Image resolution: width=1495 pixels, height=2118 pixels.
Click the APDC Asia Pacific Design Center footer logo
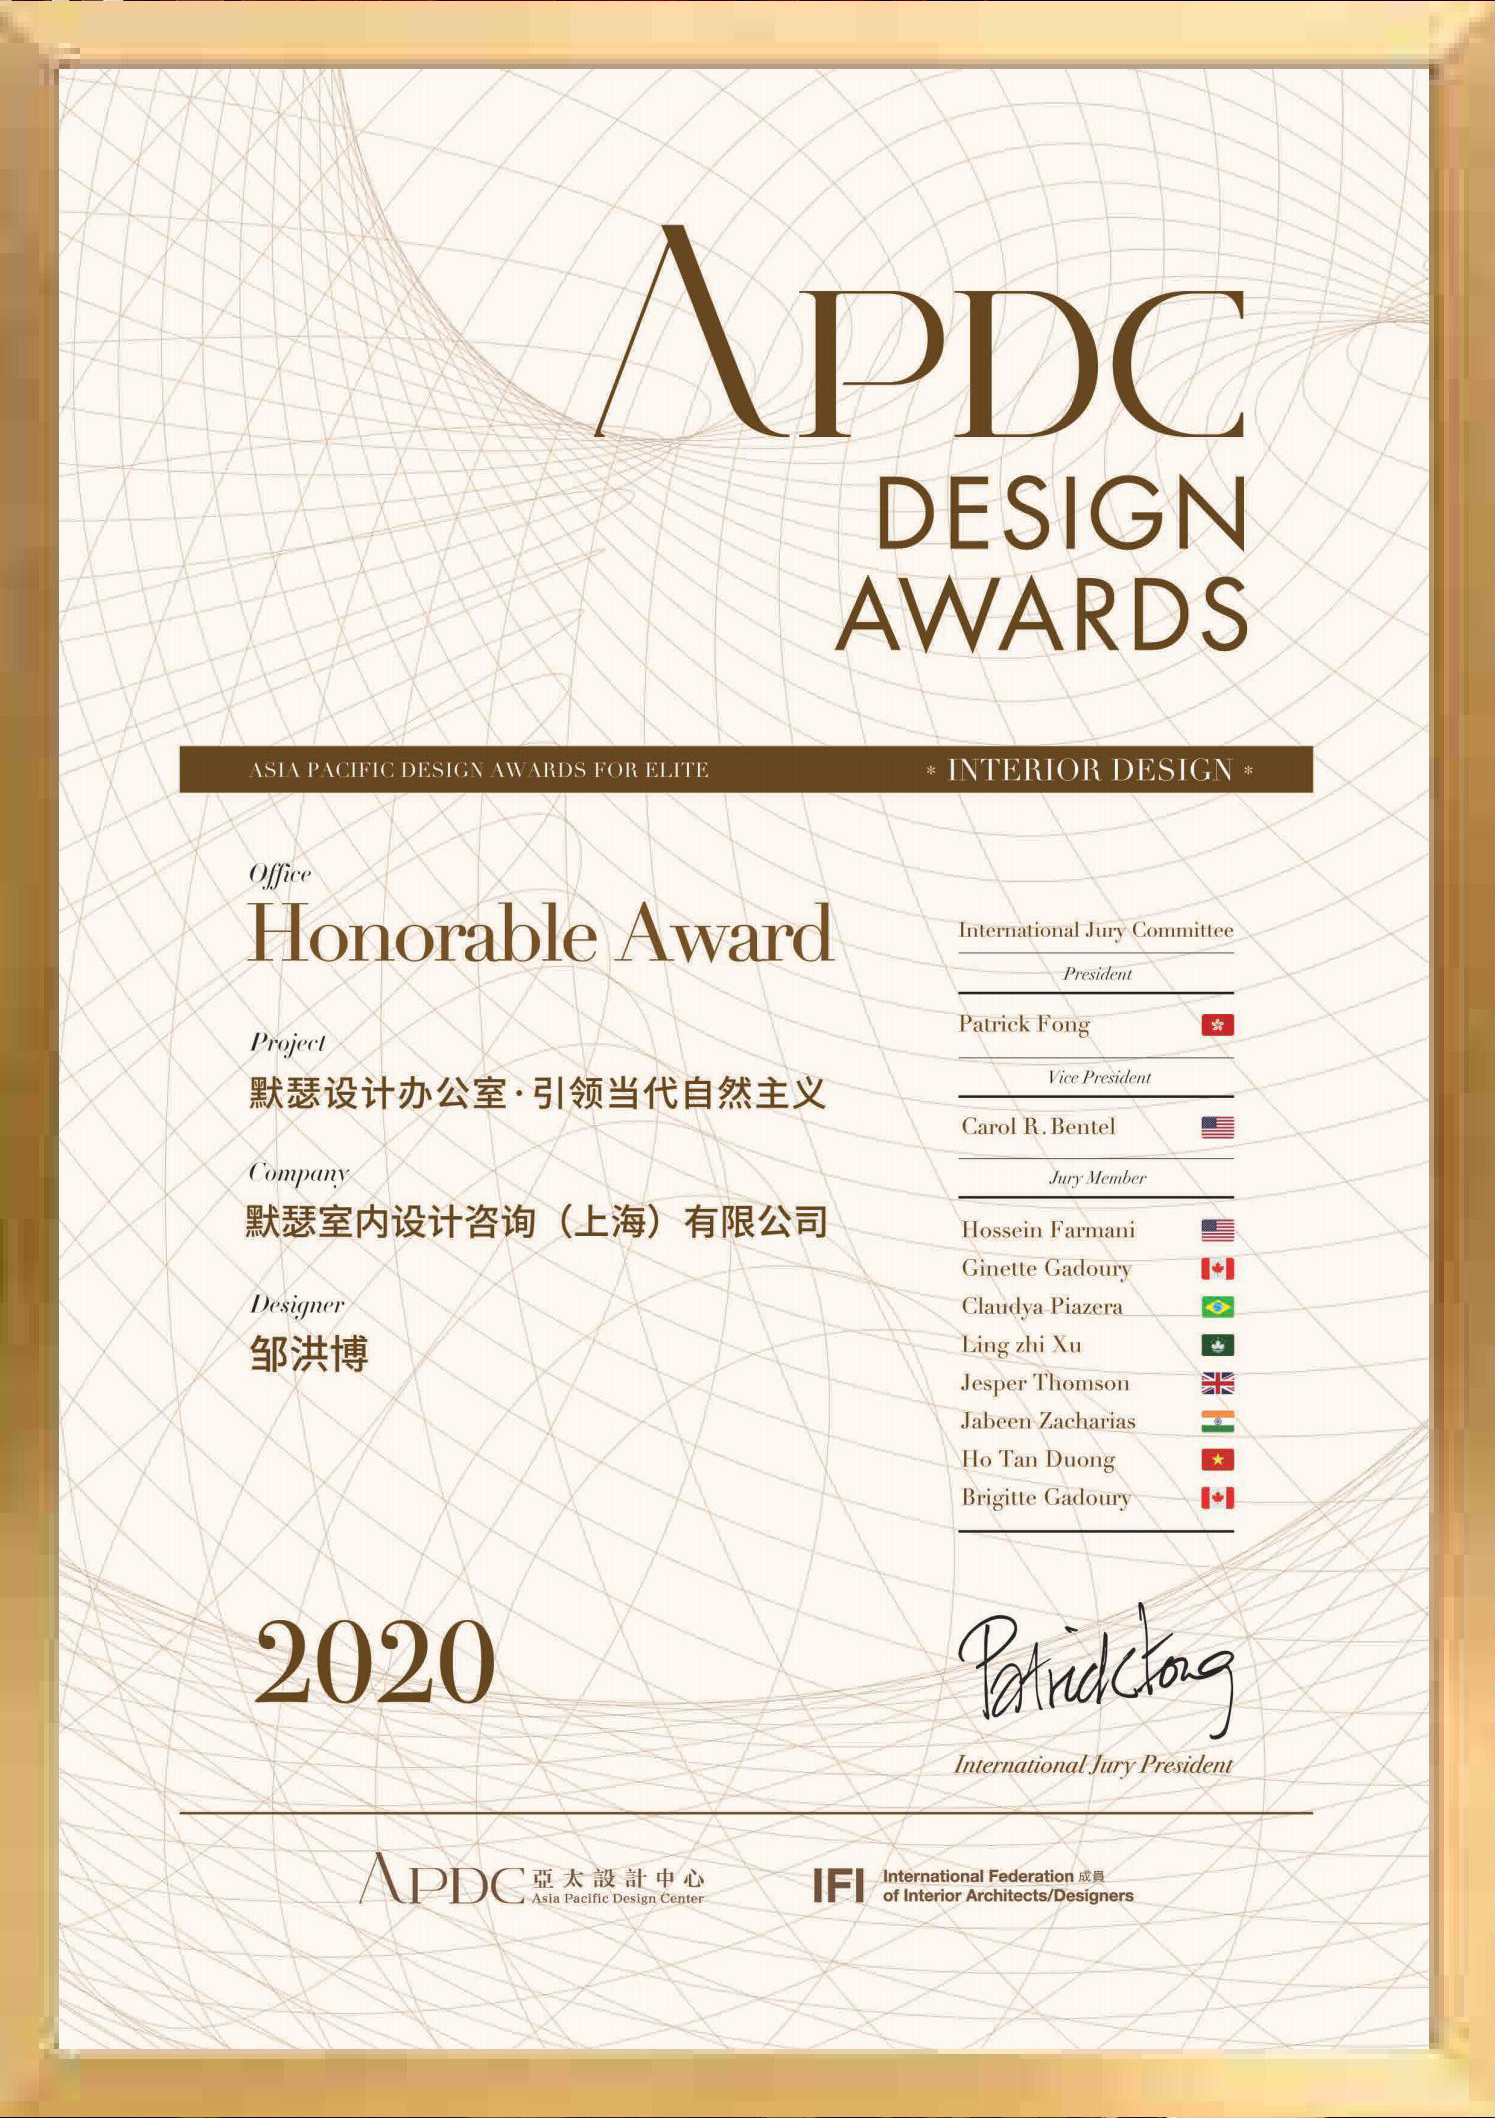pos(531,1879)
